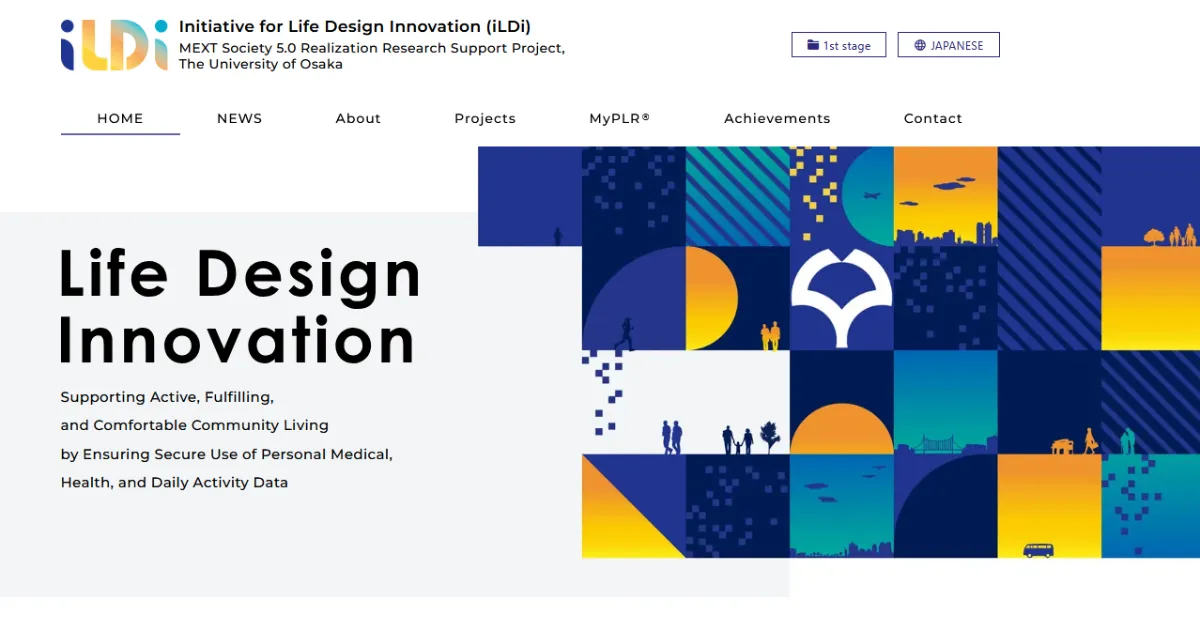1200x630 pixels.
Task: Open the About page
Action: 358,118
